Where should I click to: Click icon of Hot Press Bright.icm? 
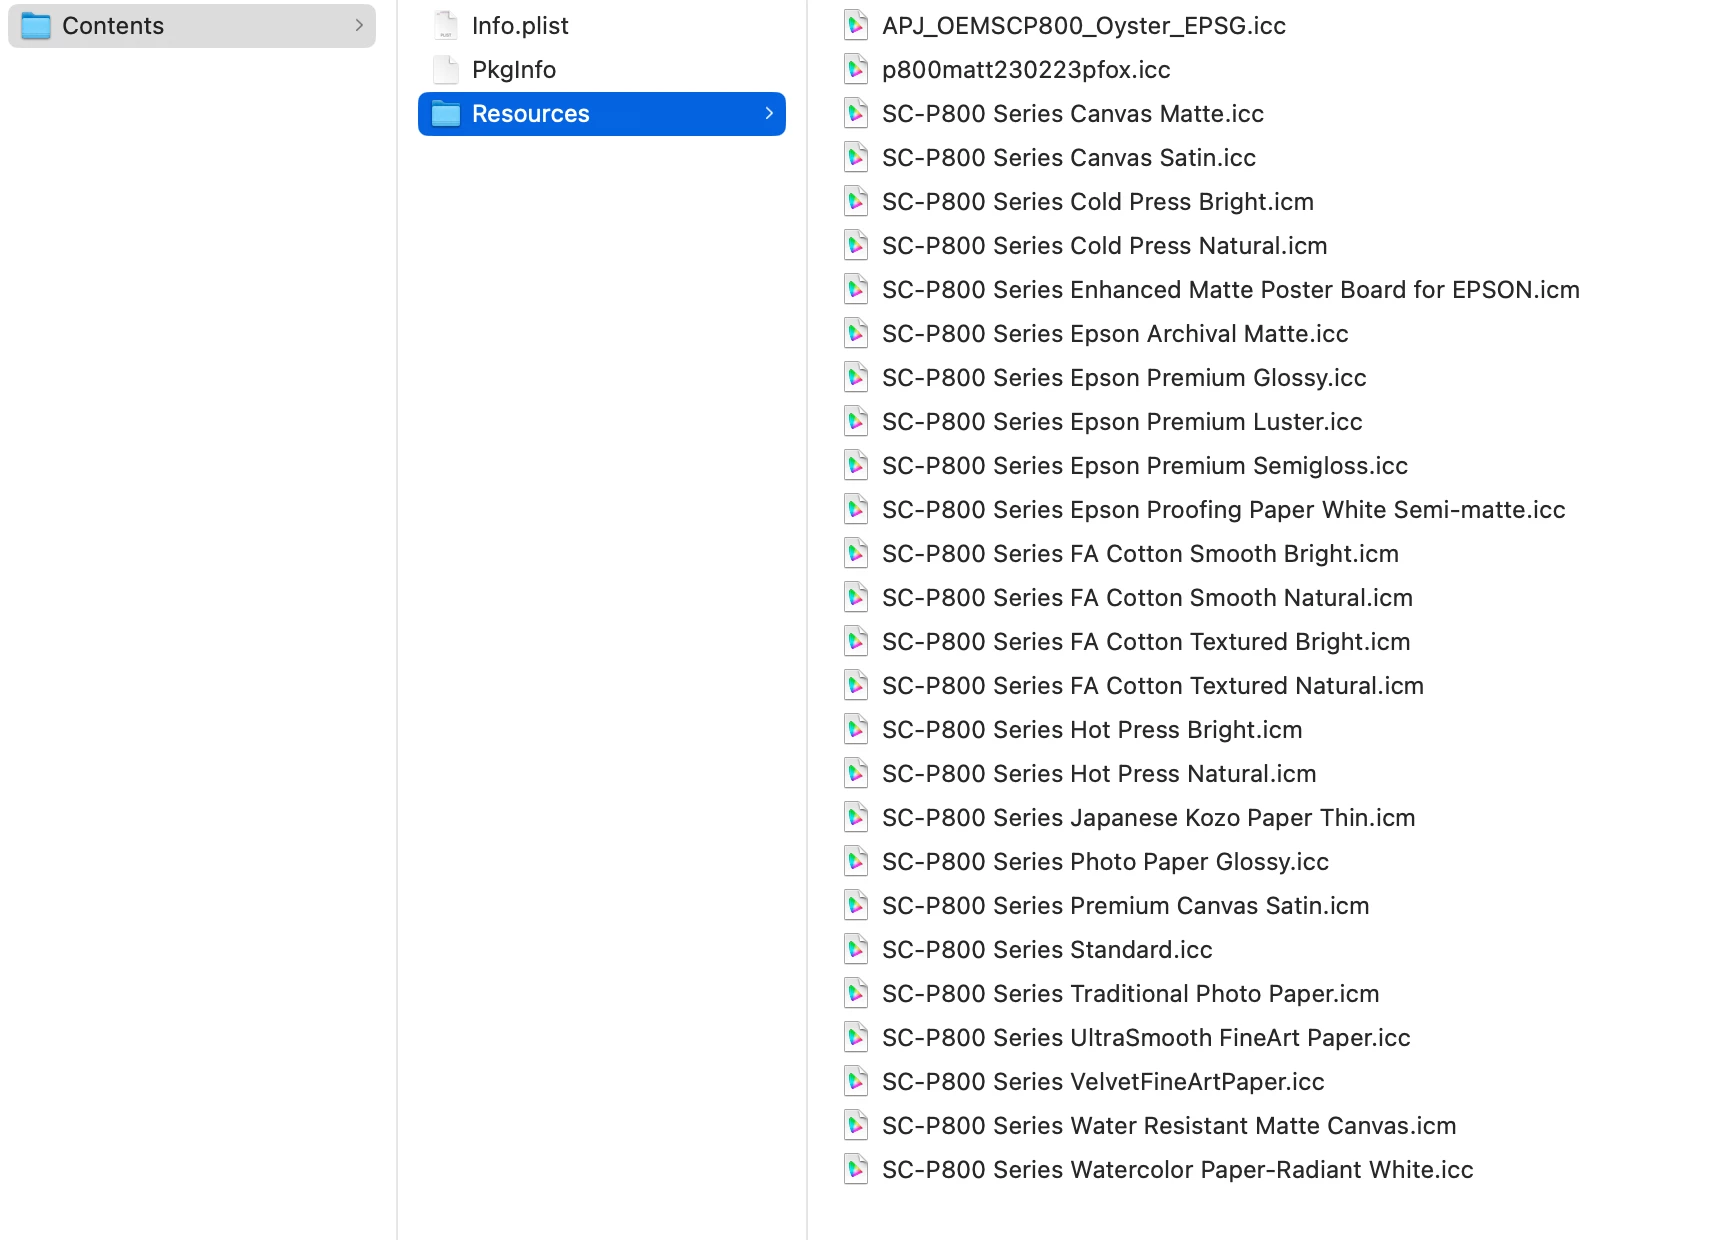click(x=856, y=730)
